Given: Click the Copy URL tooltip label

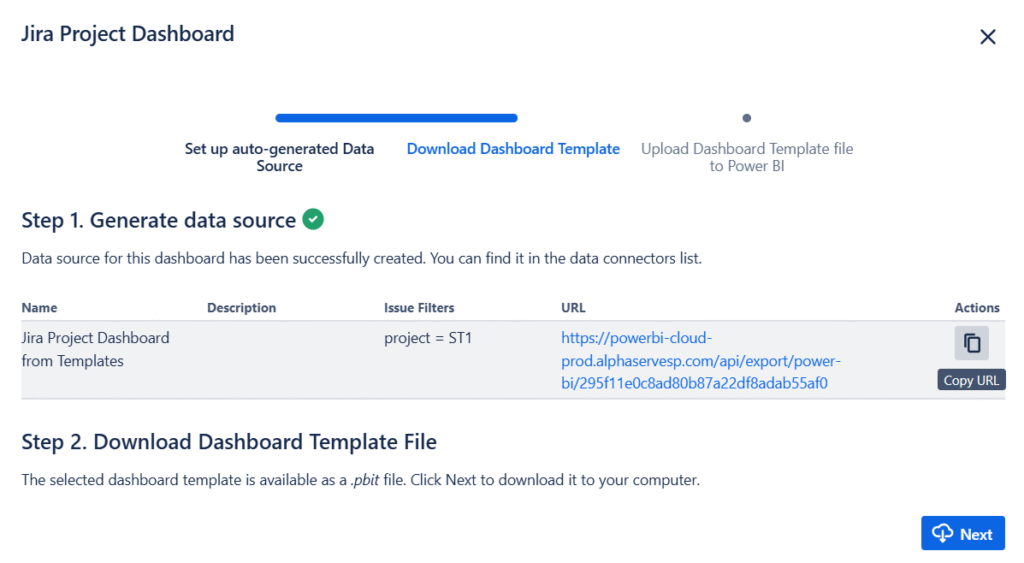Looking at the screenshot, I should click(x=971, y=381).
